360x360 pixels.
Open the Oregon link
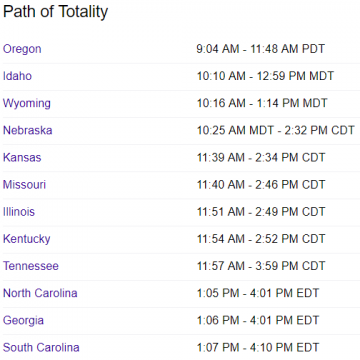(22, 49)
